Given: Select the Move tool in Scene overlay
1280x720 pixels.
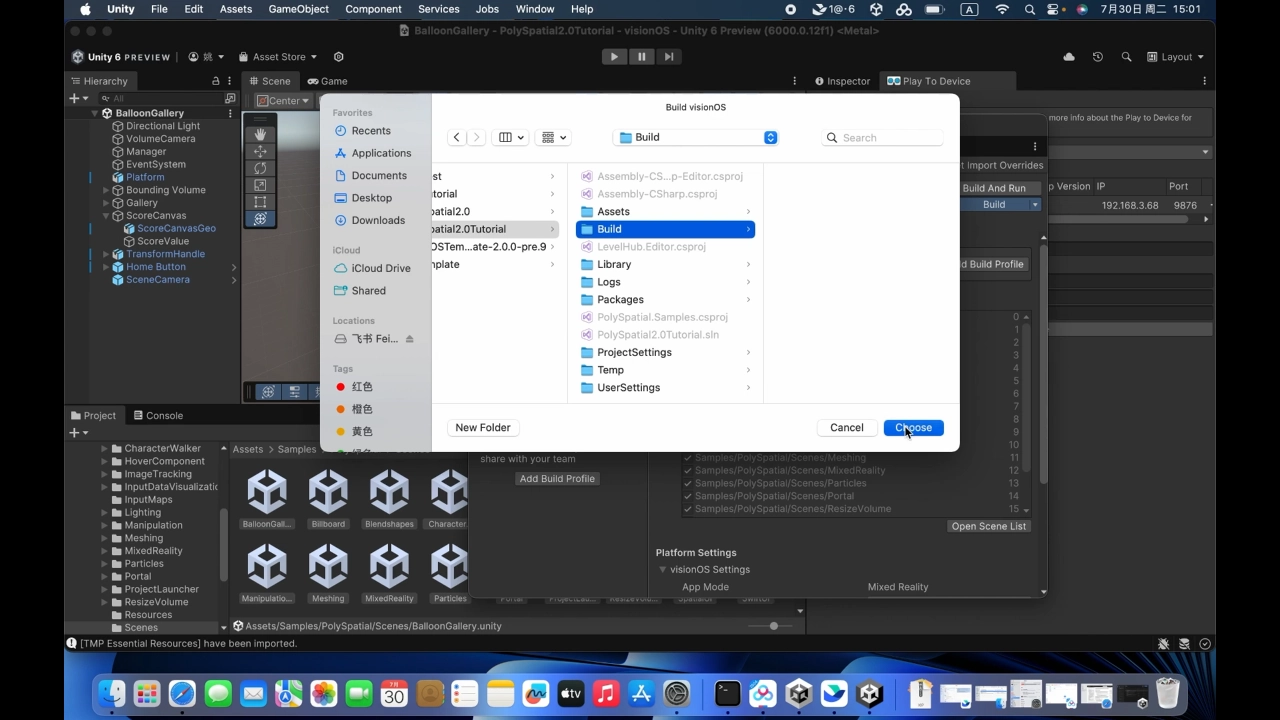Looking at the screenshot, I should (260, 151).
